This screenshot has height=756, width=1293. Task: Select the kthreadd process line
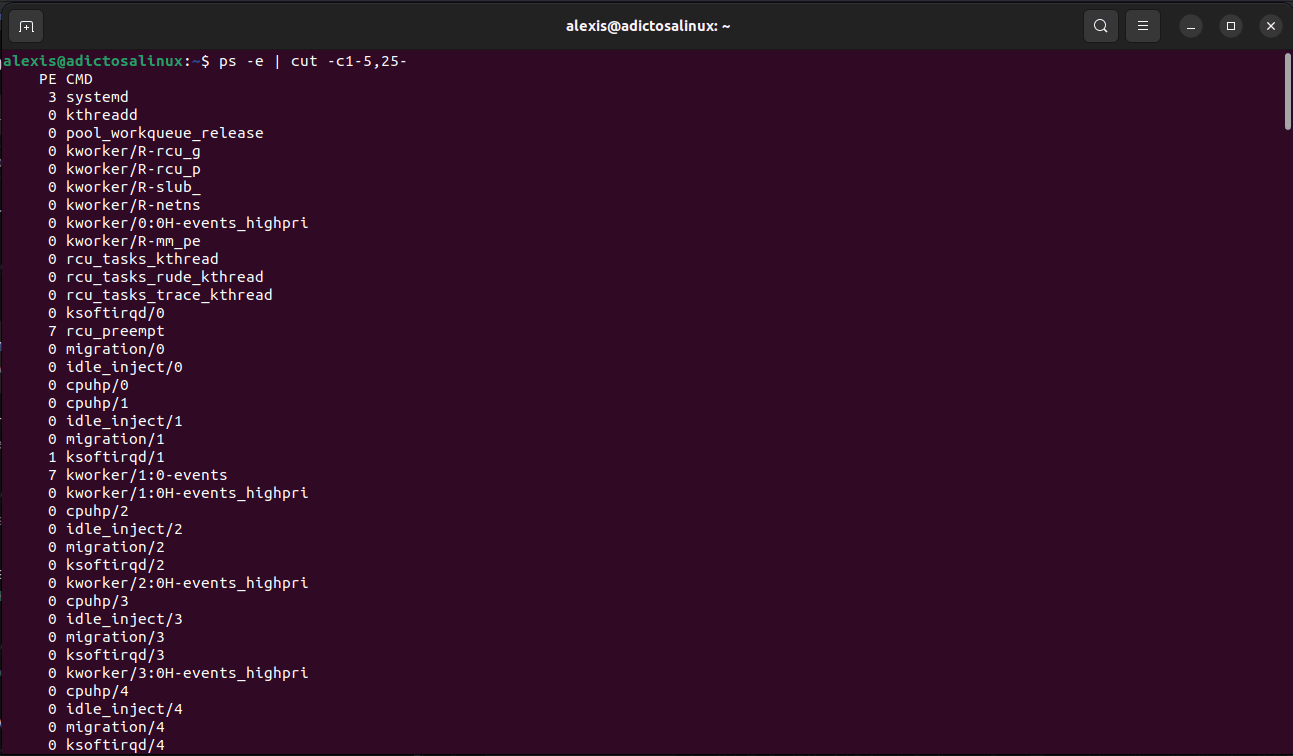point(92,115)
